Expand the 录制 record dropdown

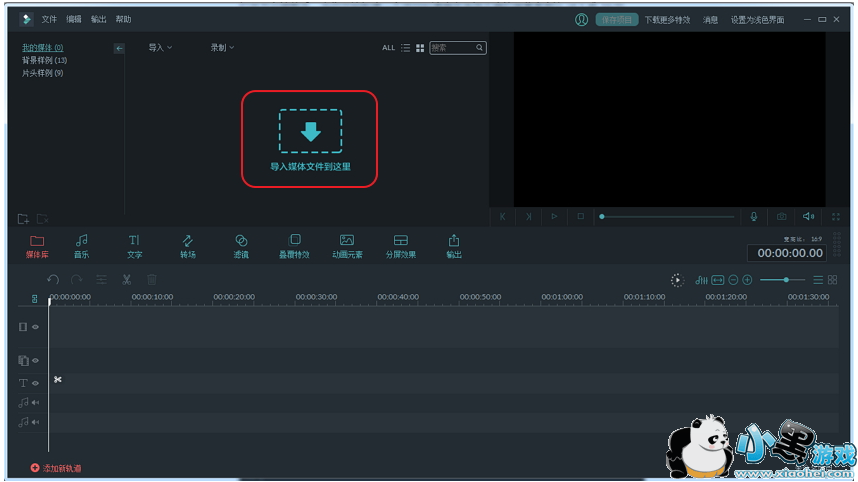pyautogui.click(x=221, y=48)
